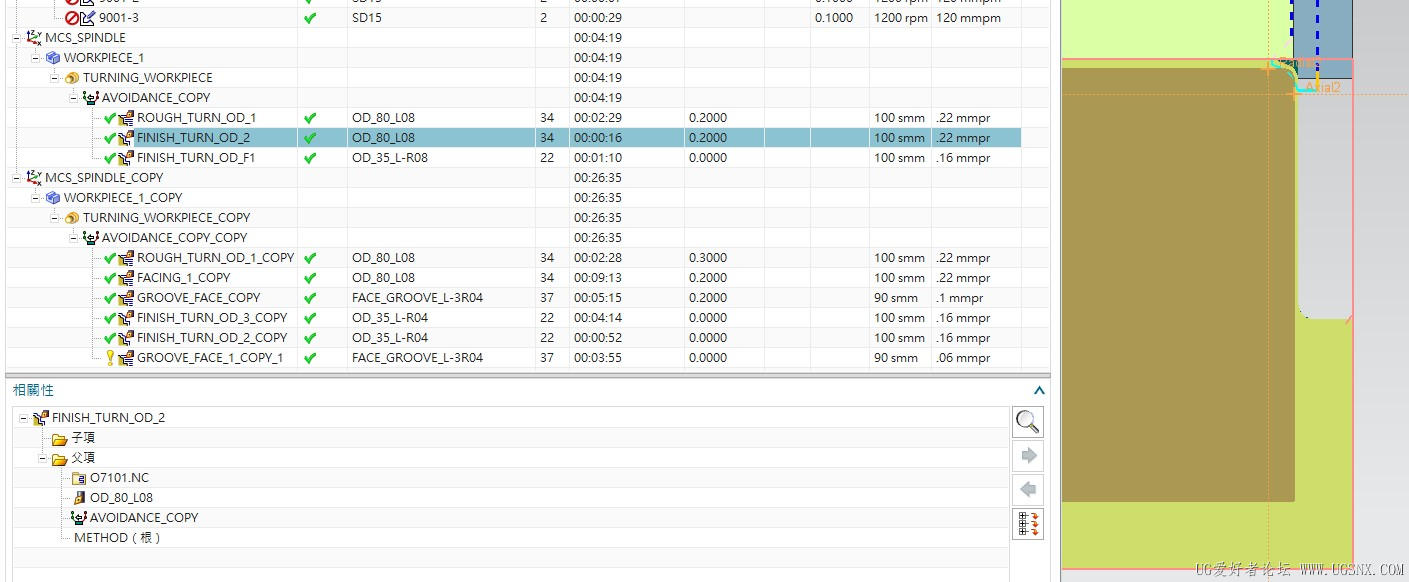Click the 90 smm speed in GROOVE_FACE_COPY row
The height and width of the screenshot is (582, 1409).
[x=896, y=297]
